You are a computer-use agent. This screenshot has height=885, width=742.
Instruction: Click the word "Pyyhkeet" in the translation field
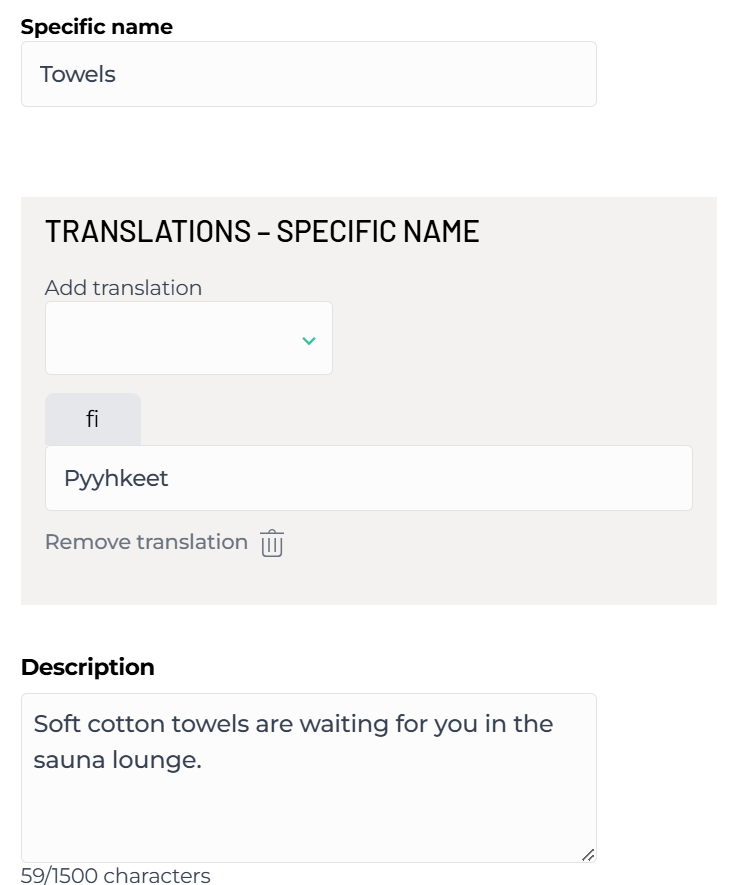point(116,478)
